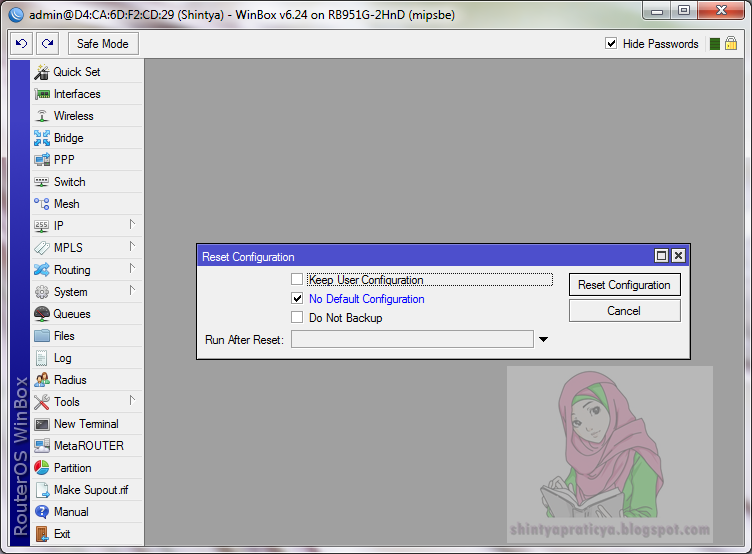752x554 pixels.
Task: Click the Routing arrows icon
Action: click(x=42, y=270)
